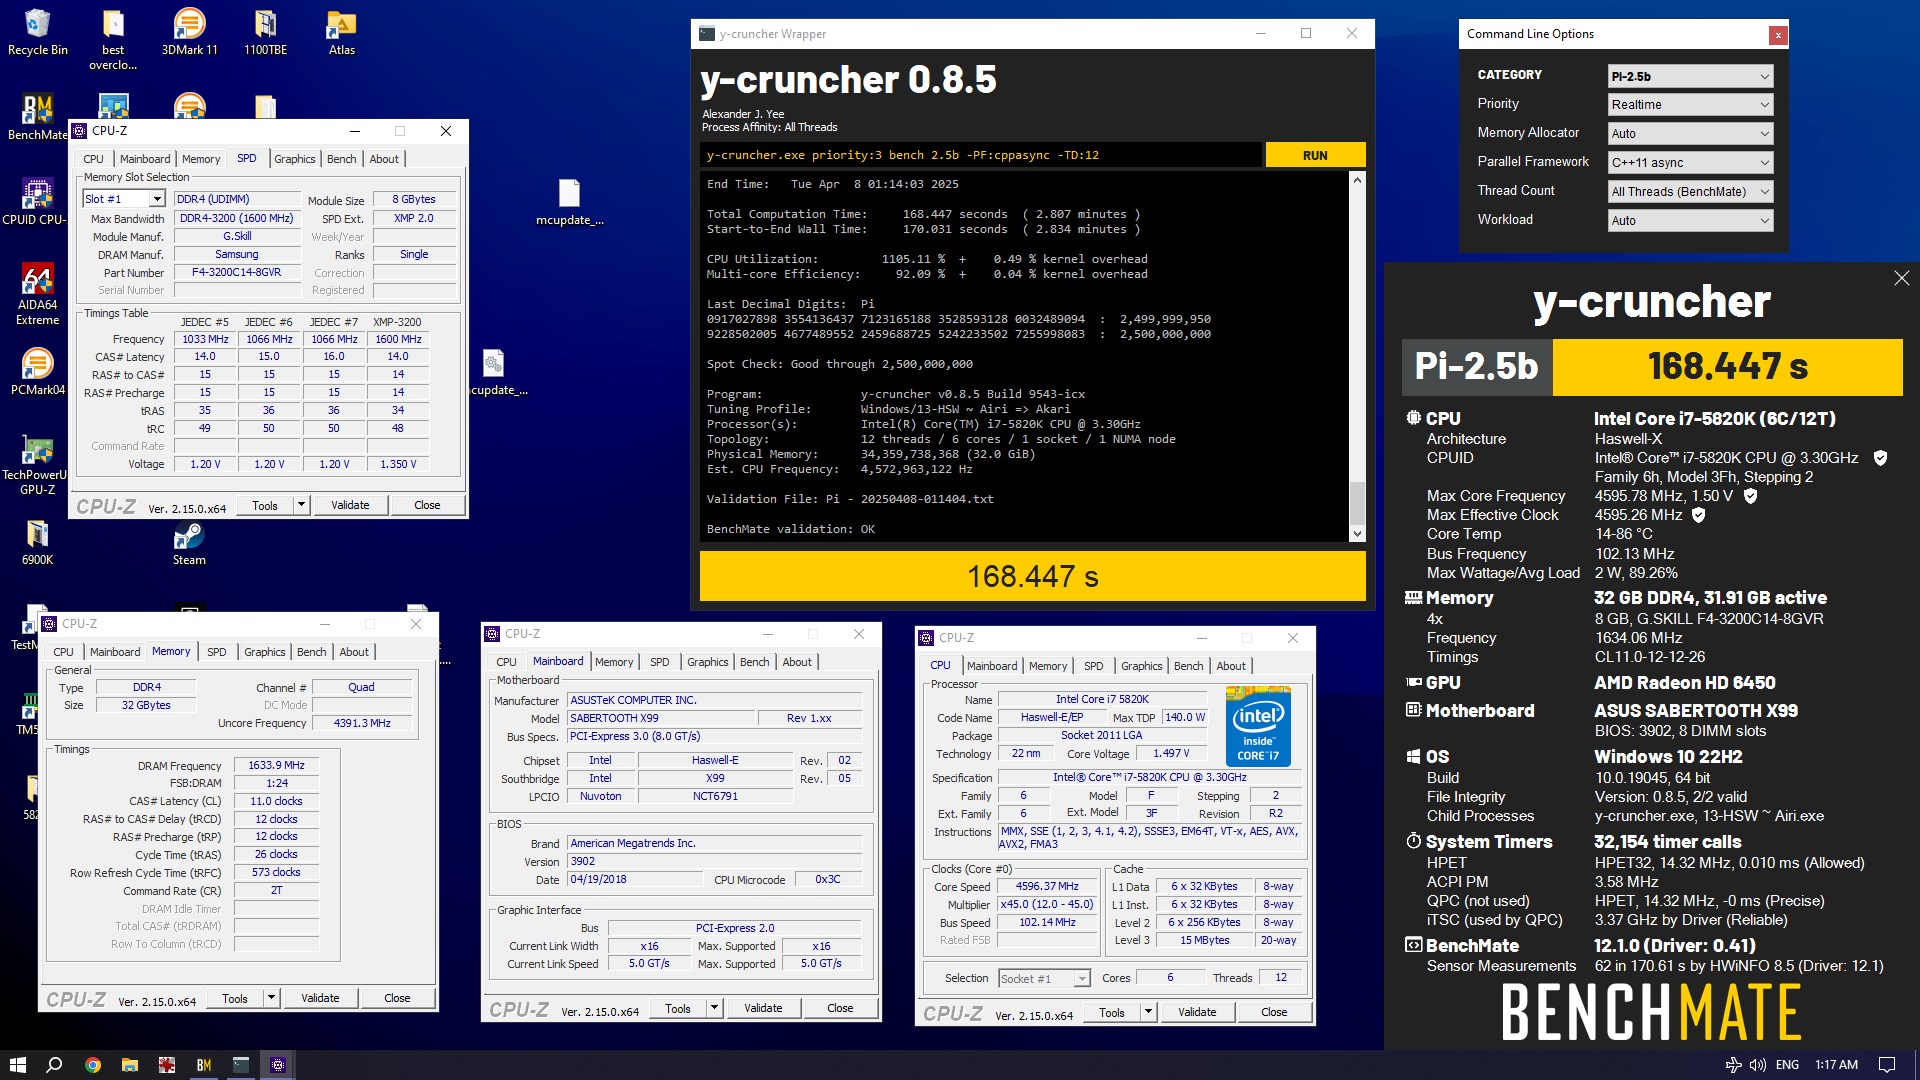
Task: Click BIOS Version value 3902
Action: point(715,861)
